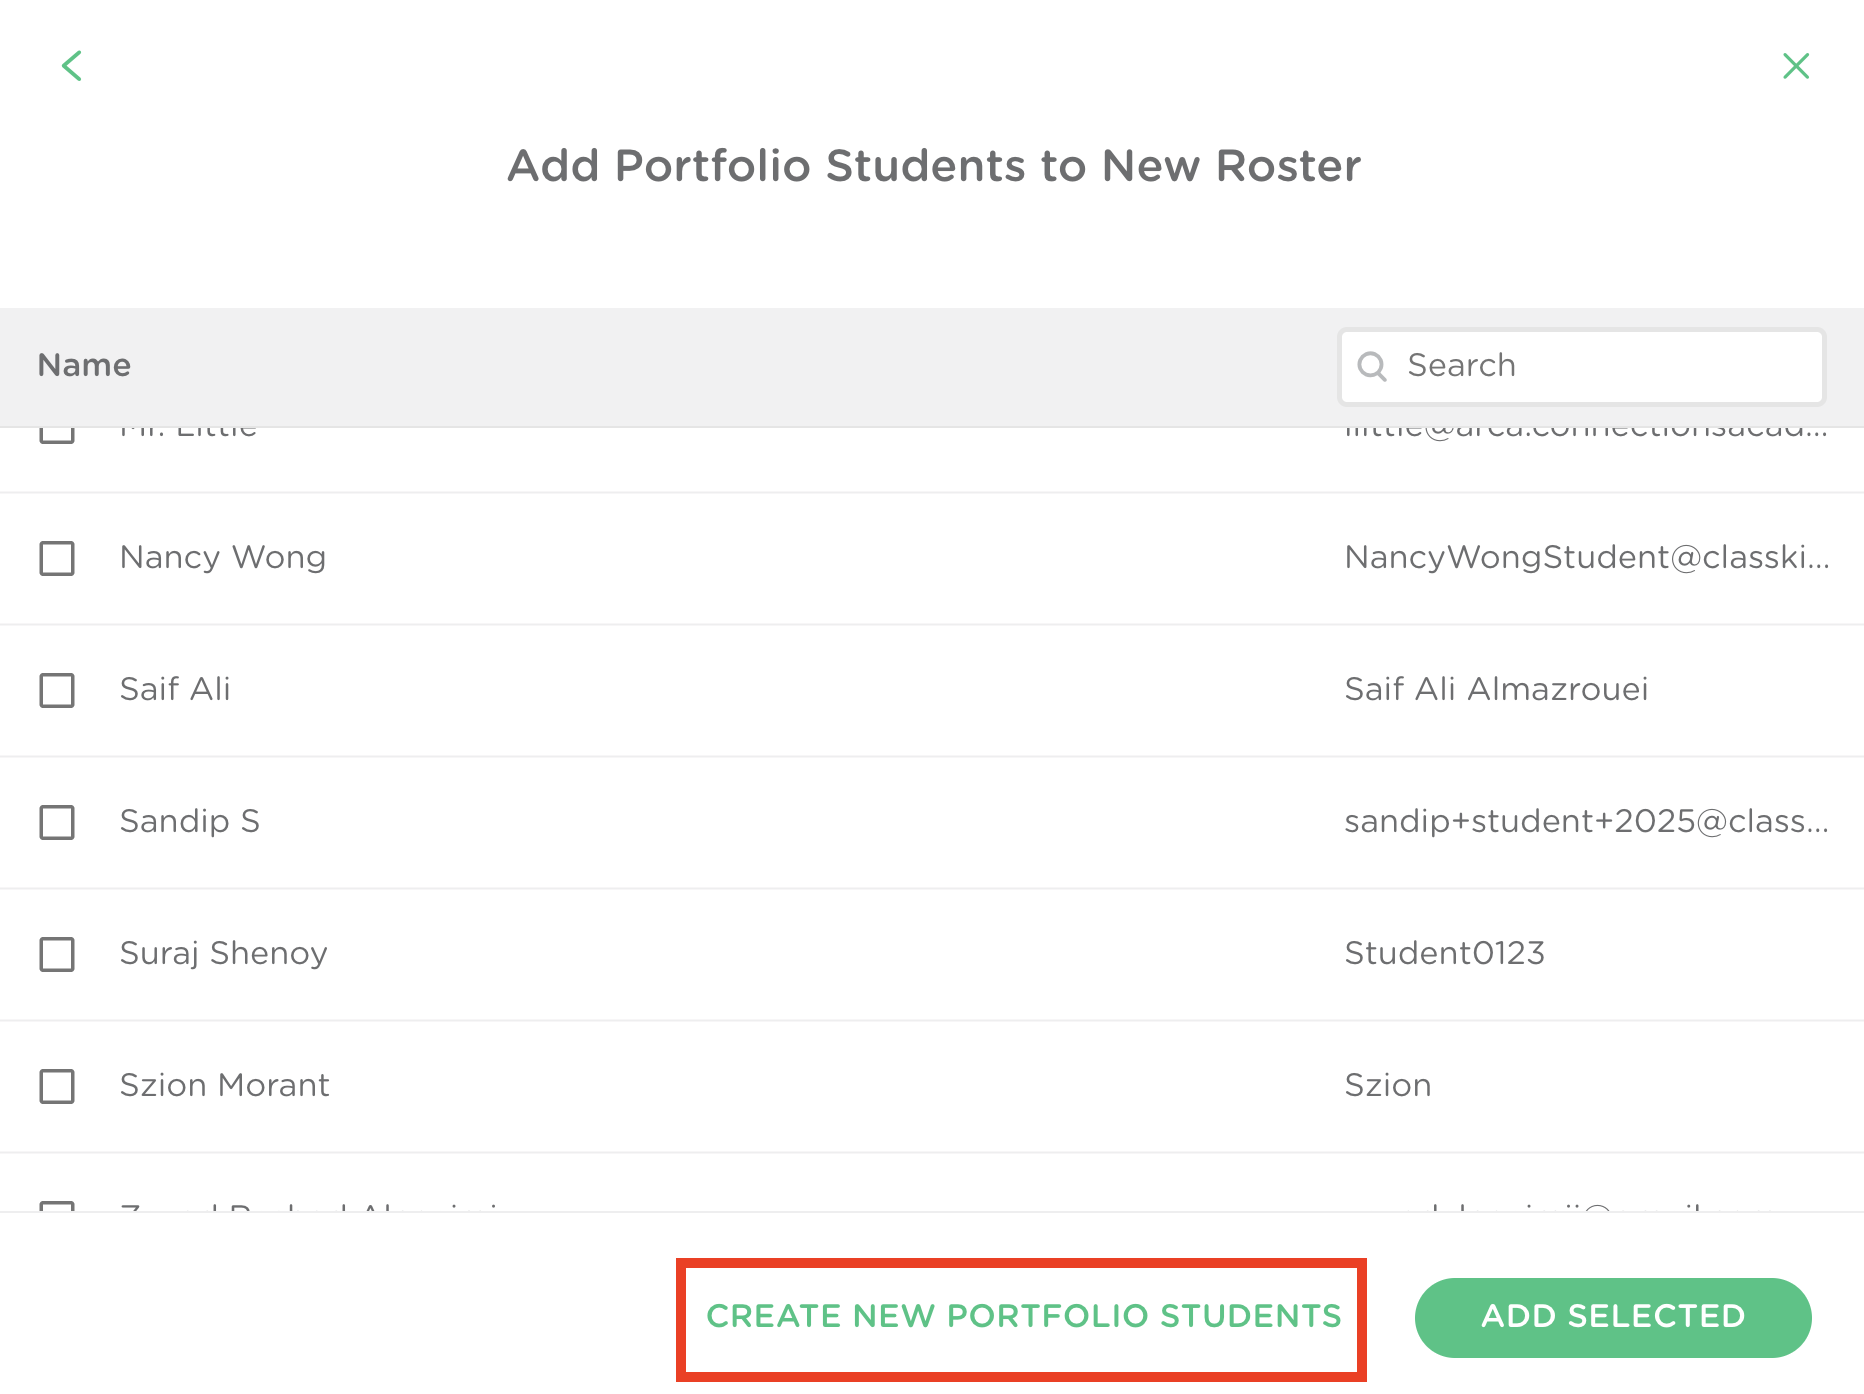The image size is (1864, 1394).
Task: Click the Name column header
Action: pyautogui.click(x=84, y=365)
